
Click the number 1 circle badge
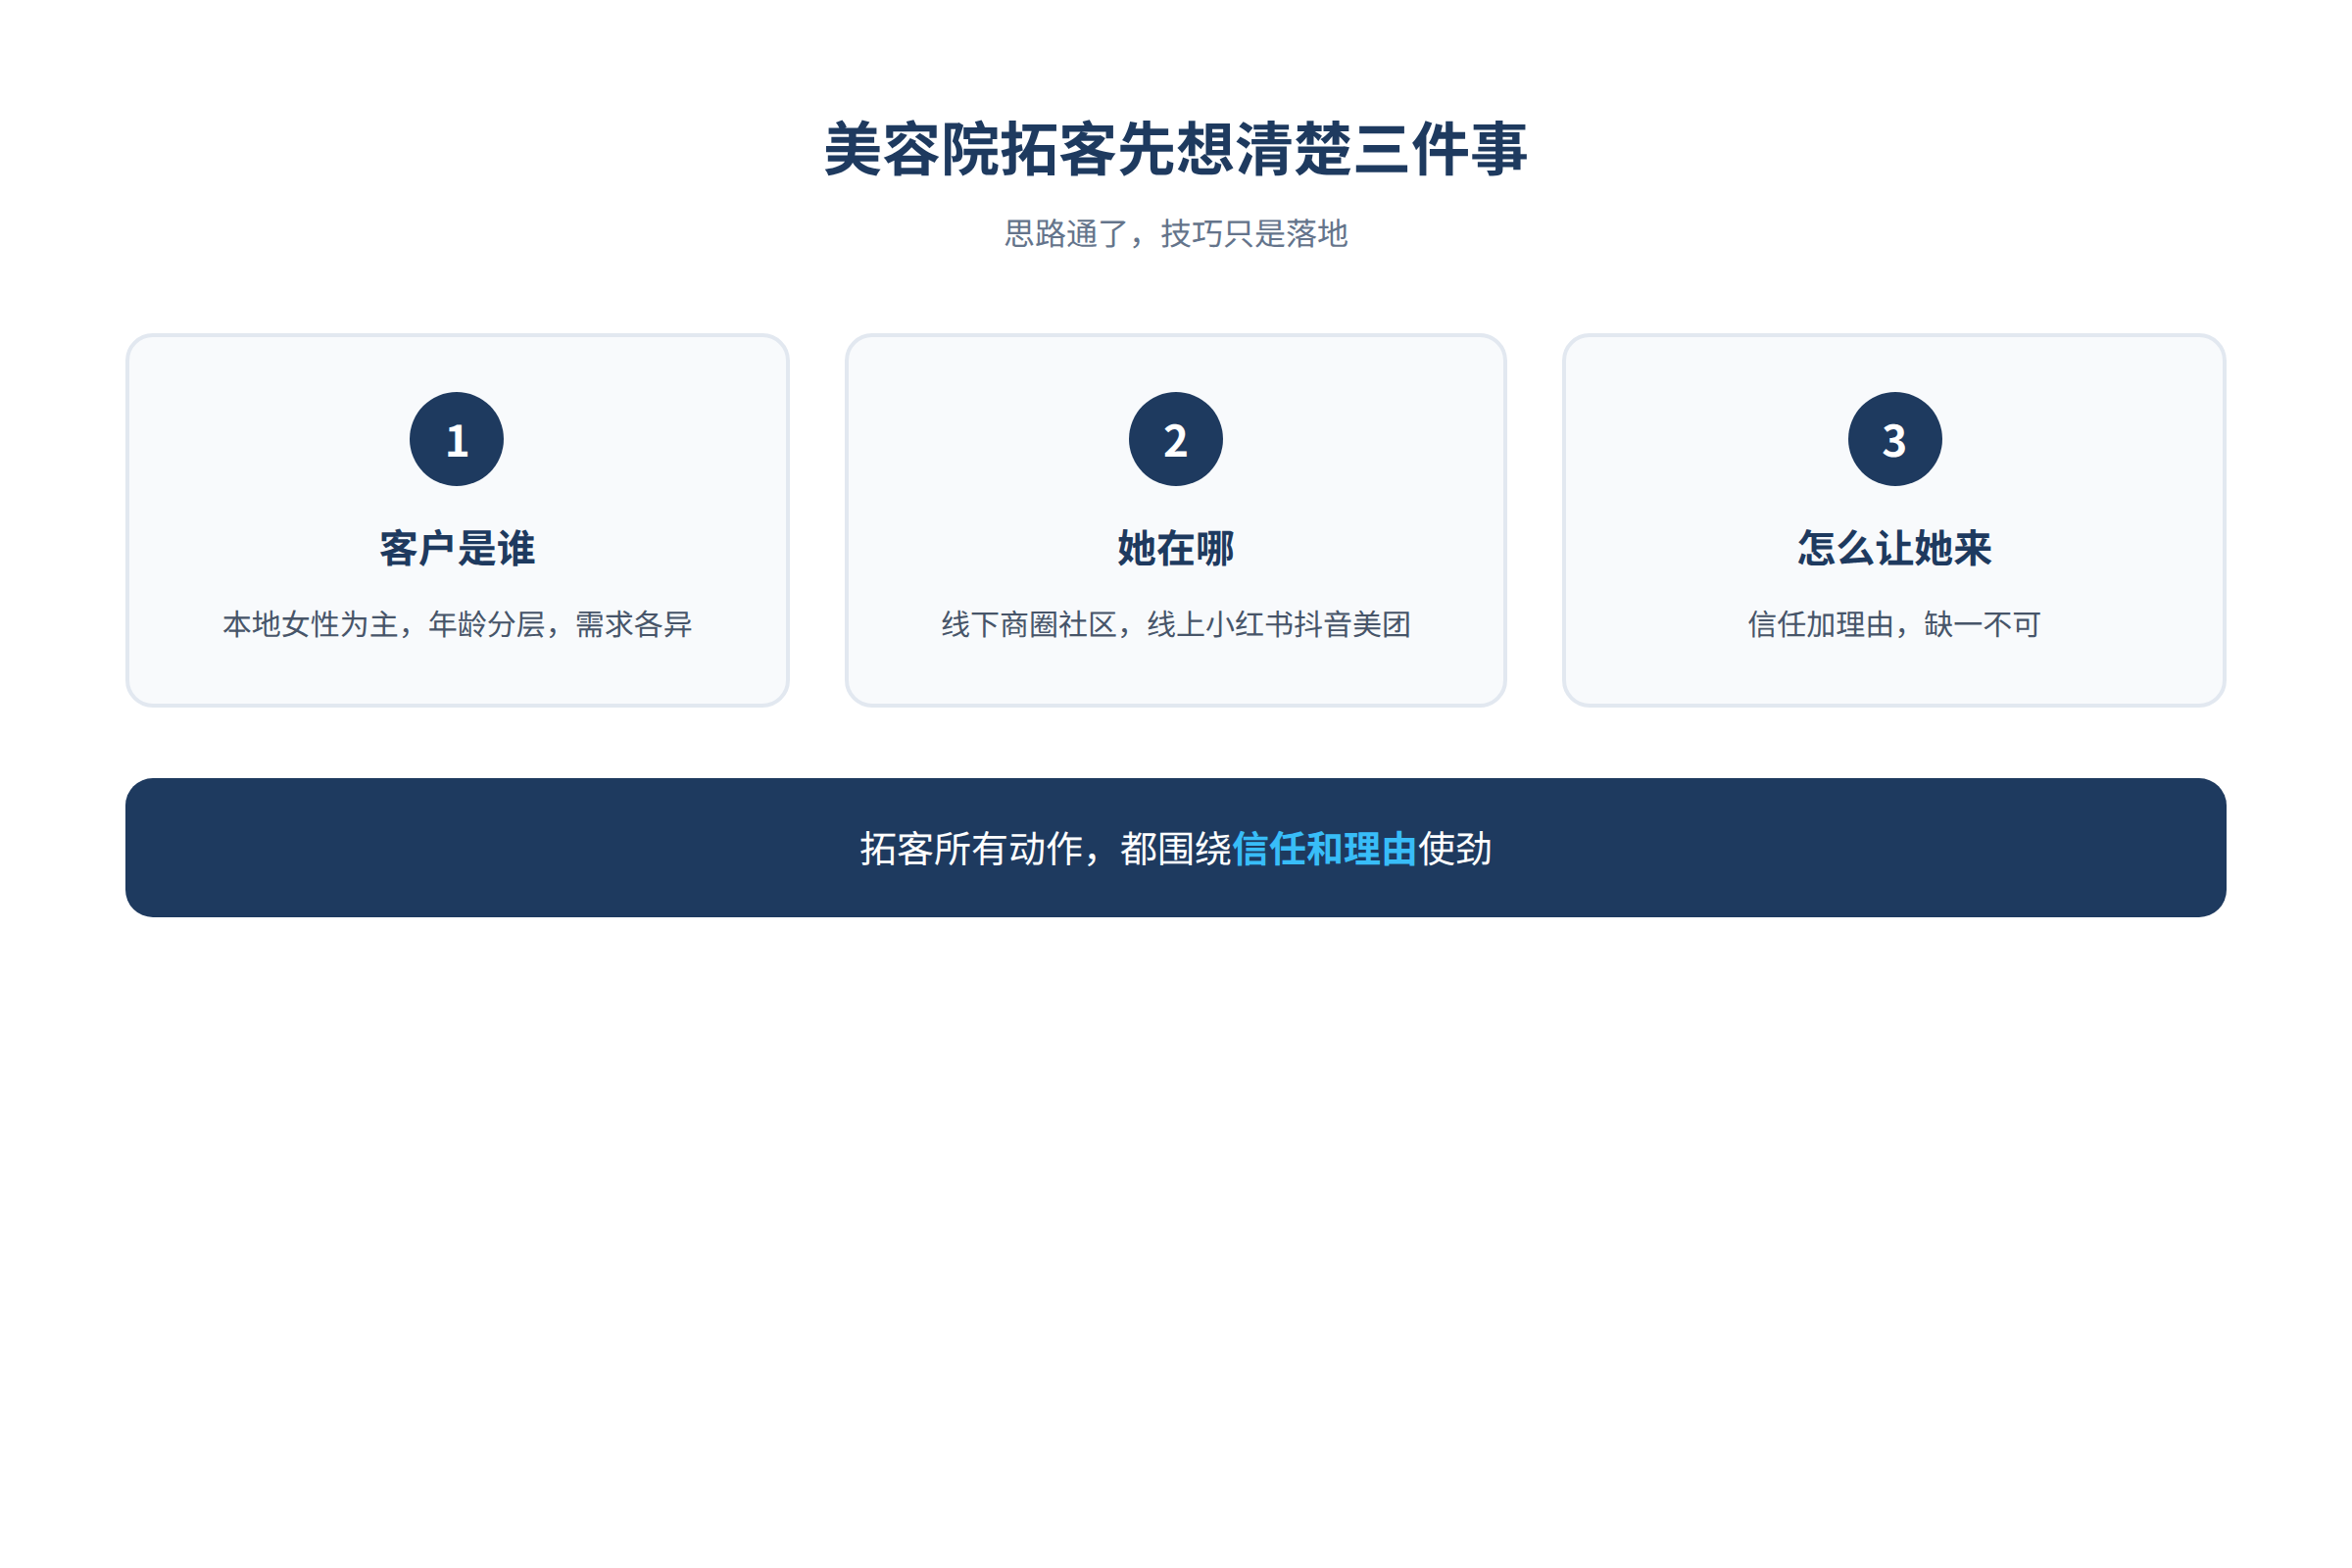[x=457, y=439]
